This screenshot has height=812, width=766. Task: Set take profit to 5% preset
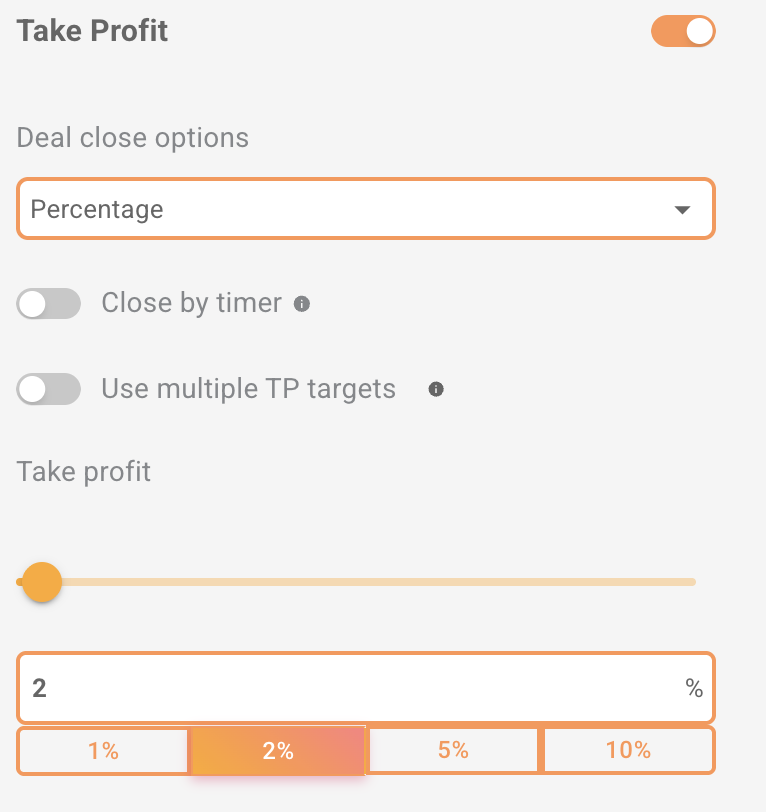pyautogui.click(x=454, y=751)
